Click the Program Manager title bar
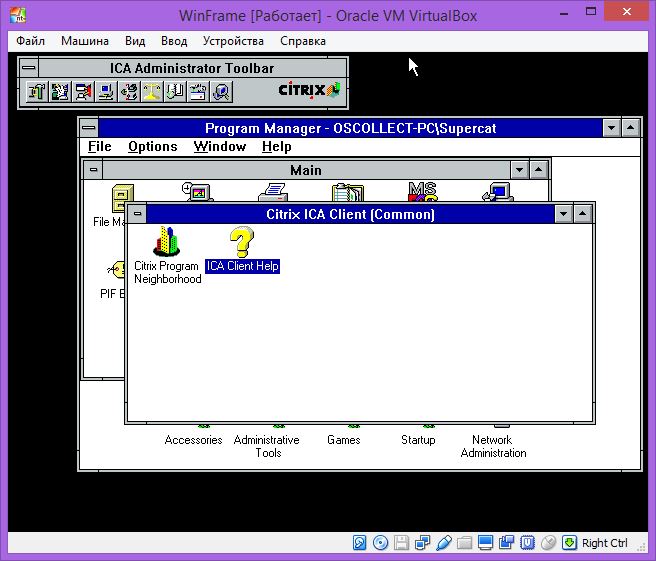 click(x=350, y=128)
